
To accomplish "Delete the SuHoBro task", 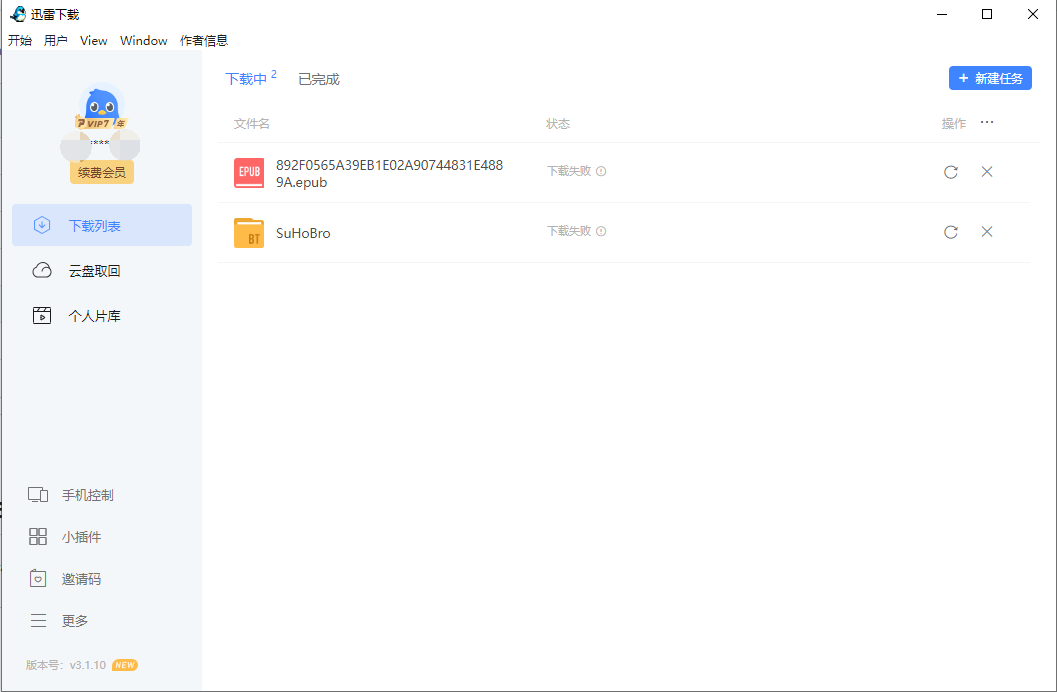I will click(x=987, y=232).
